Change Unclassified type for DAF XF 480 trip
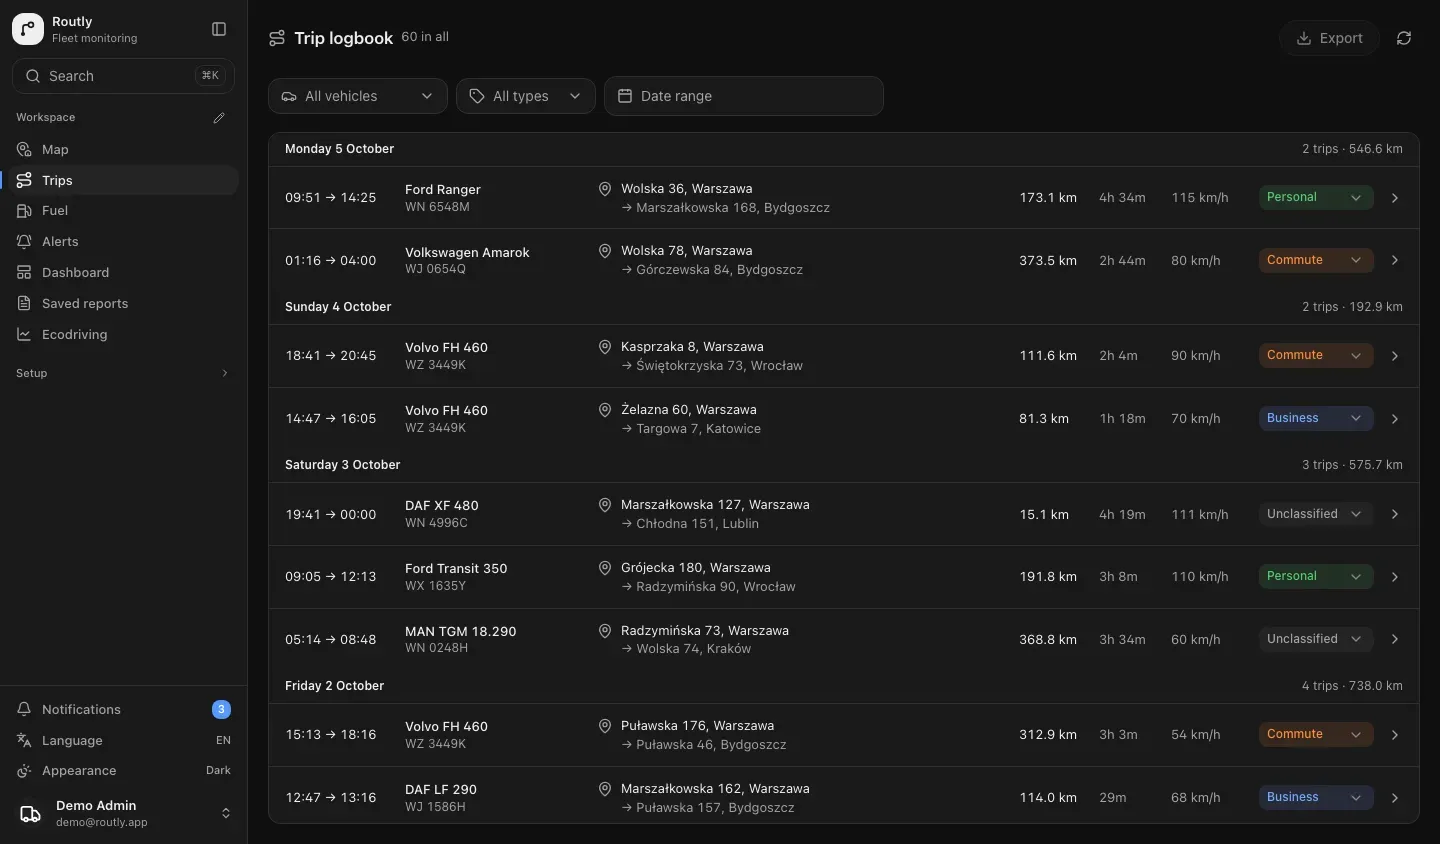This screenshot has width=1440, height=844. [x=1316, y=514]
